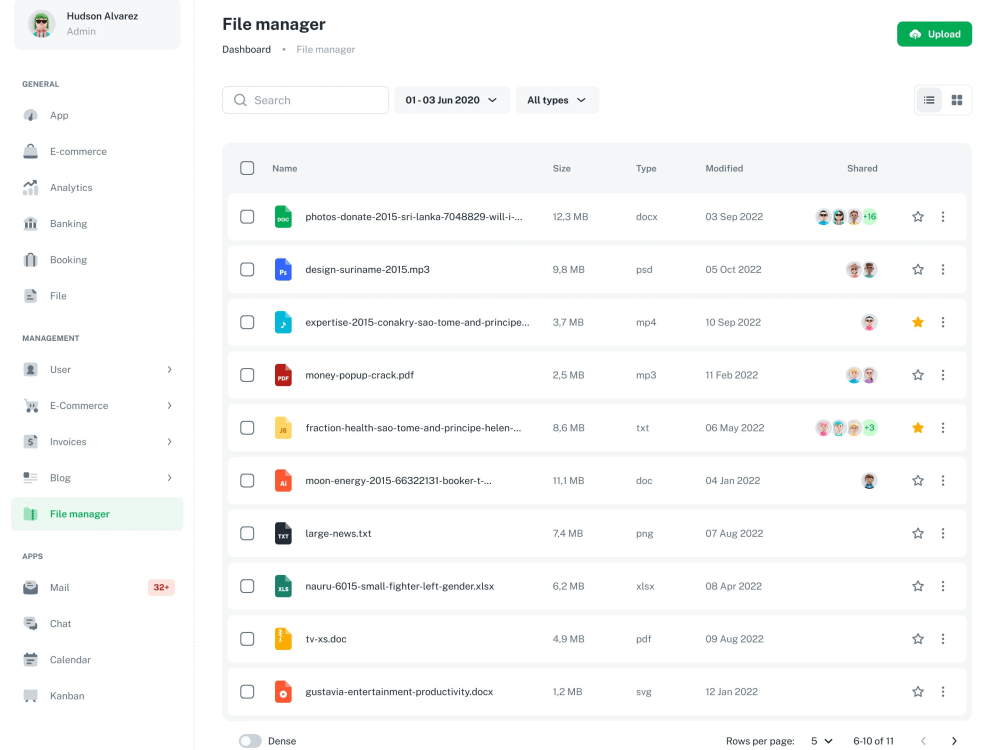Star large-news.txt

918,533
